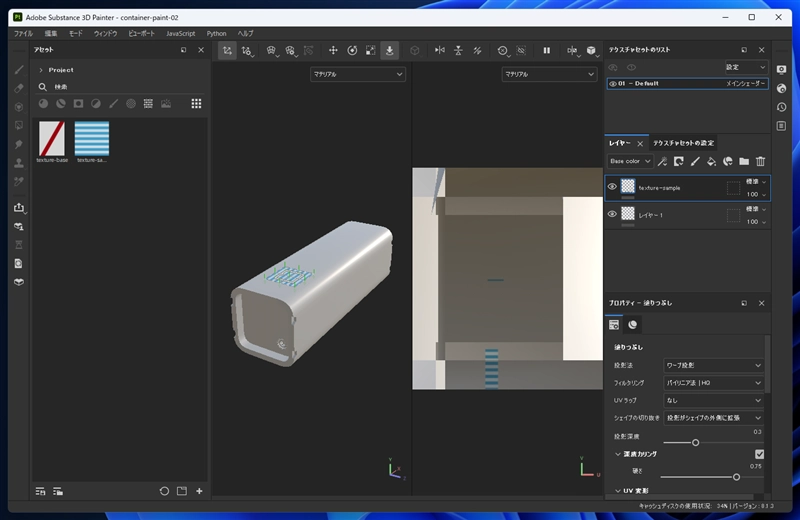
Task: Click the first tool in top toolbar
Action: coord(227,50)
